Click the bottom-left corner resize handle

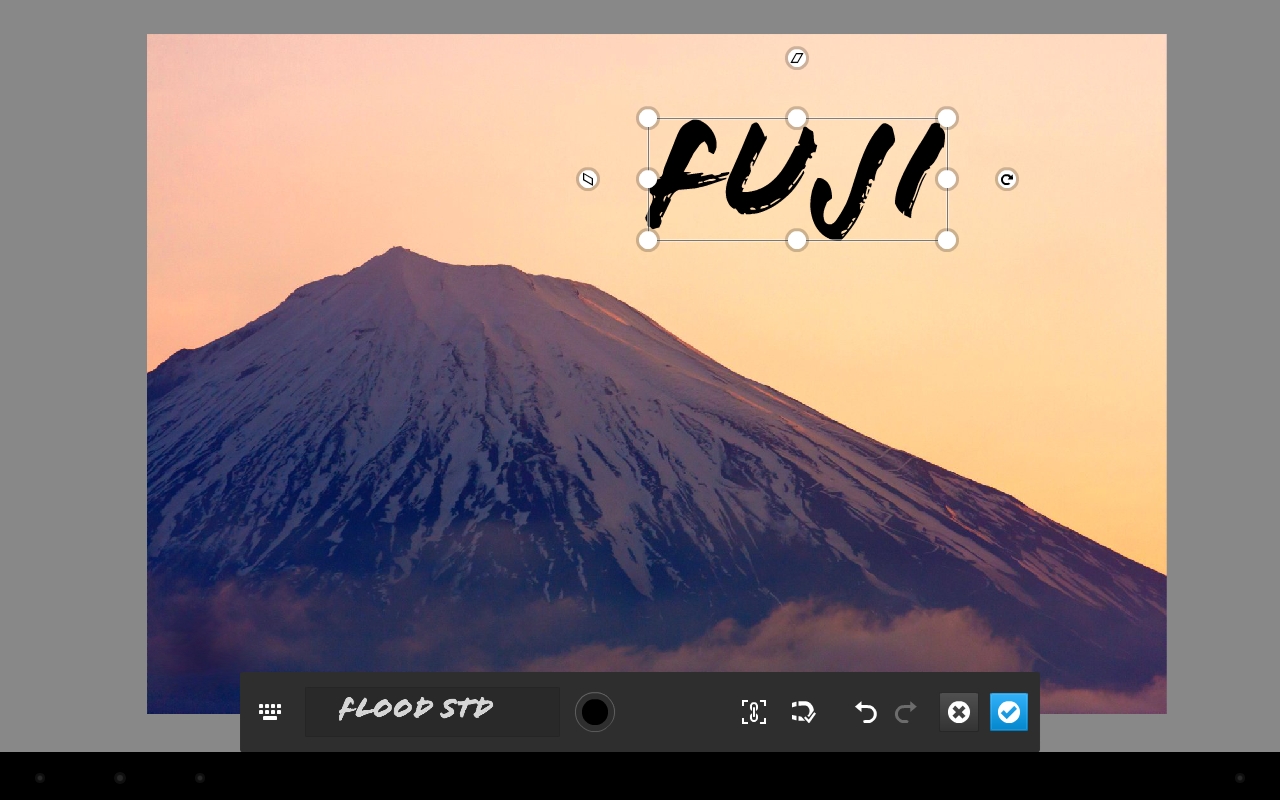tap(648, 240)
